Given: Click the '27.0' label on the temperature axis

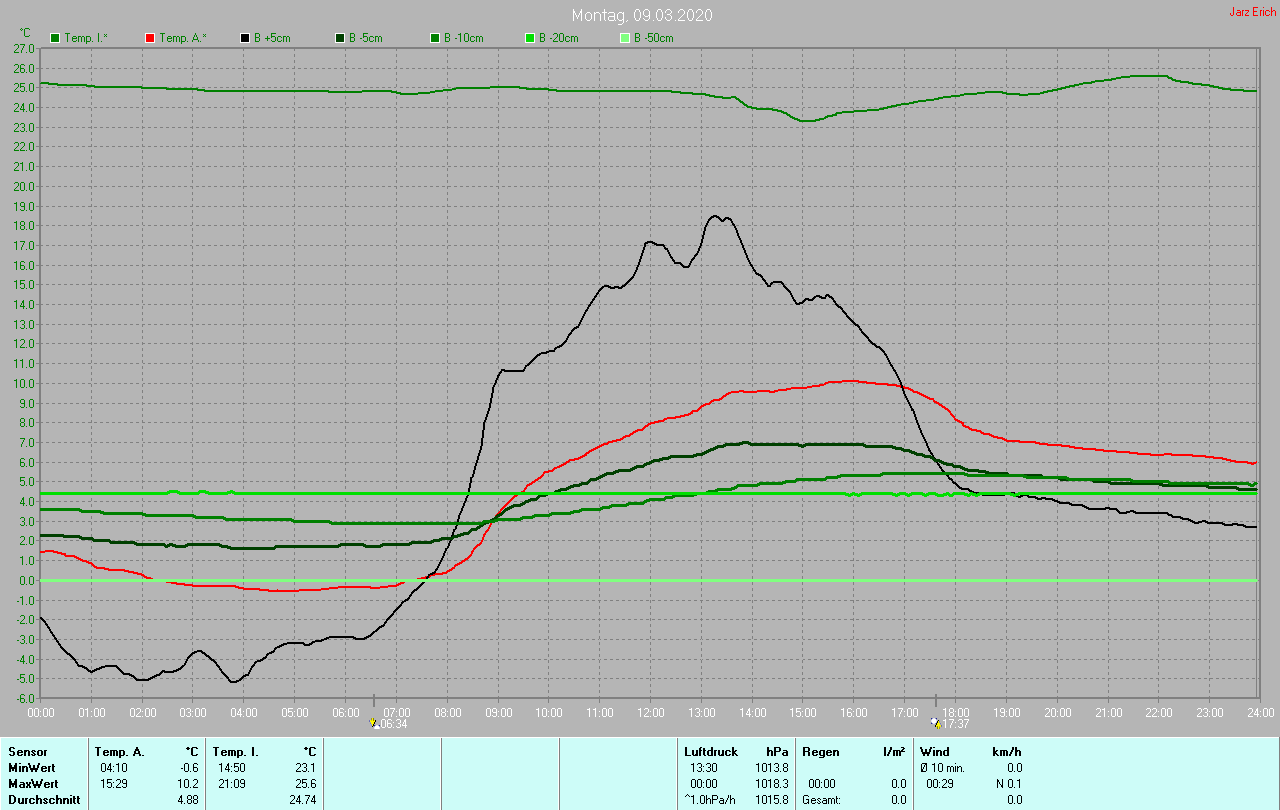Looking at the screenshot, I should coord(24,48).
